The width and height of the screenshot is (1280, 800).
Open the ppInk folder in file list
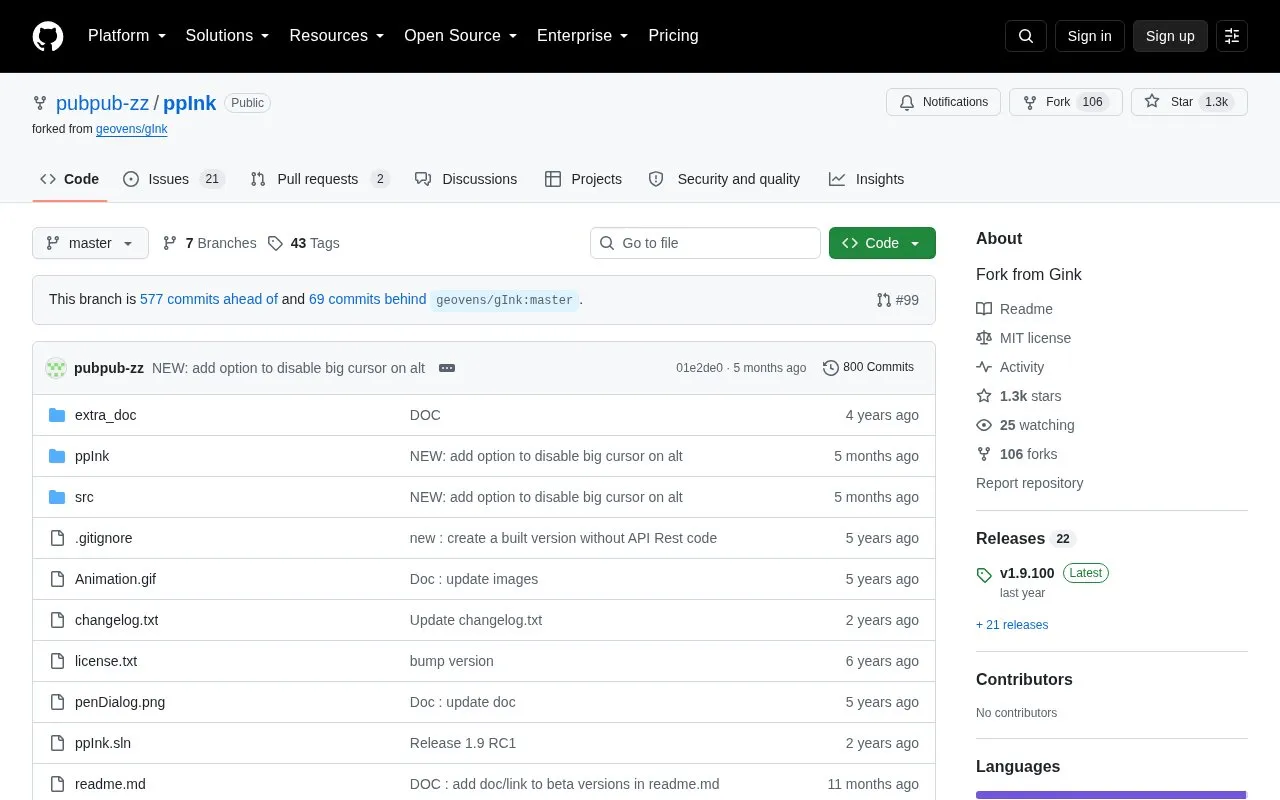(x=92, y=456)
